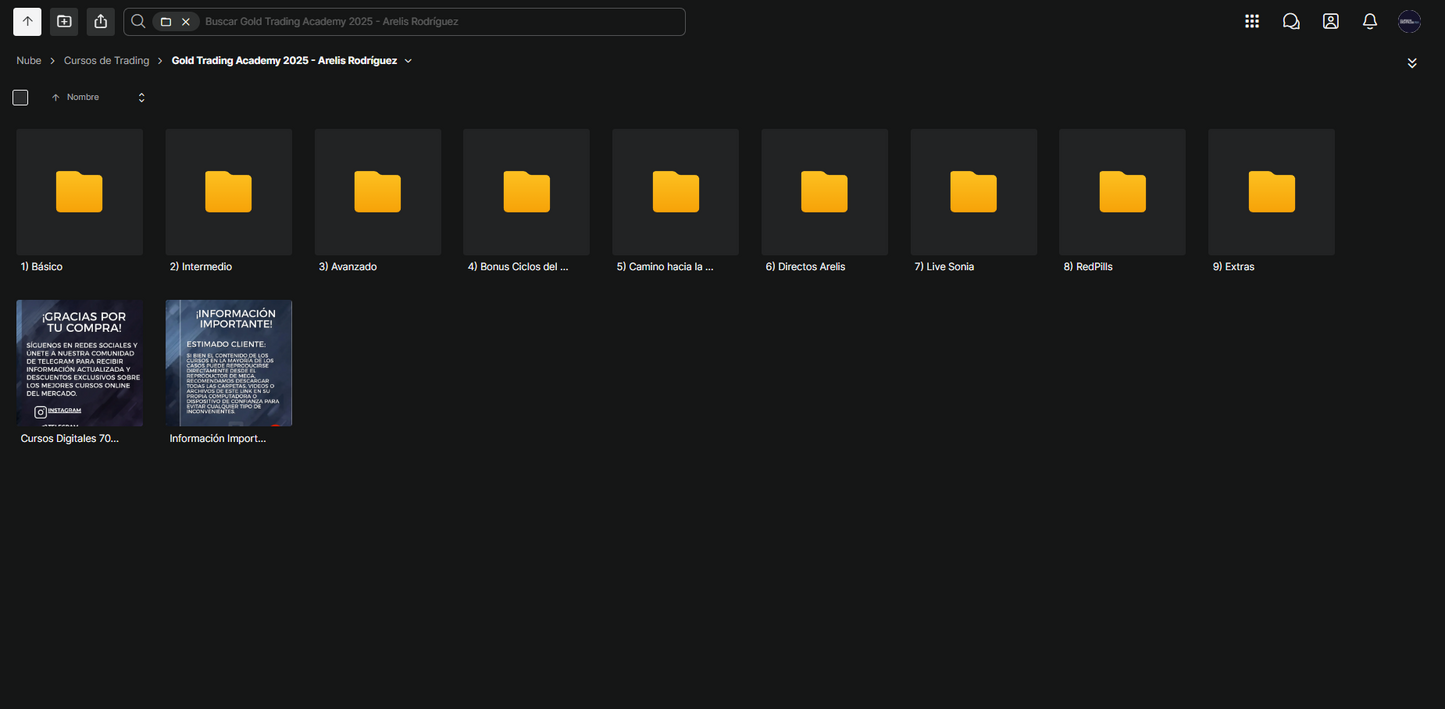Remove the folder filter with the X
The image size is (1445, 709).
coord(186,22)
